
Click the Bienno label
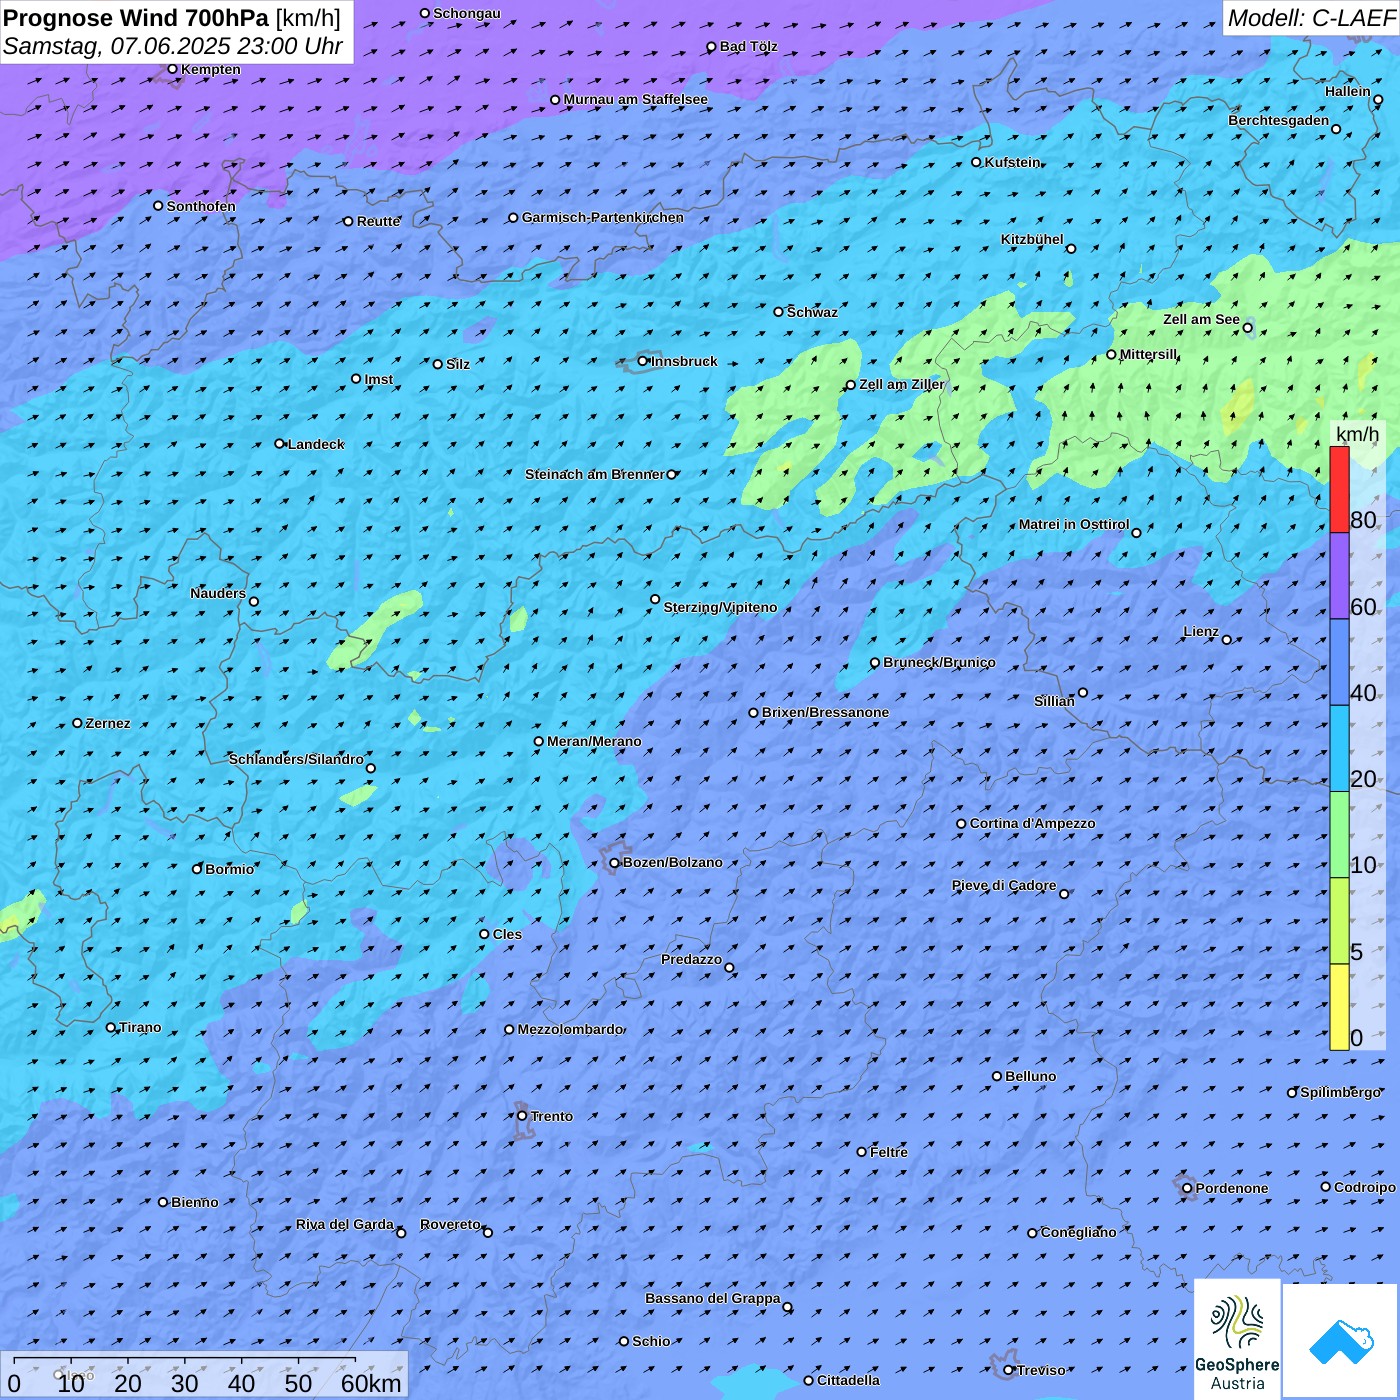[194, 1202]
